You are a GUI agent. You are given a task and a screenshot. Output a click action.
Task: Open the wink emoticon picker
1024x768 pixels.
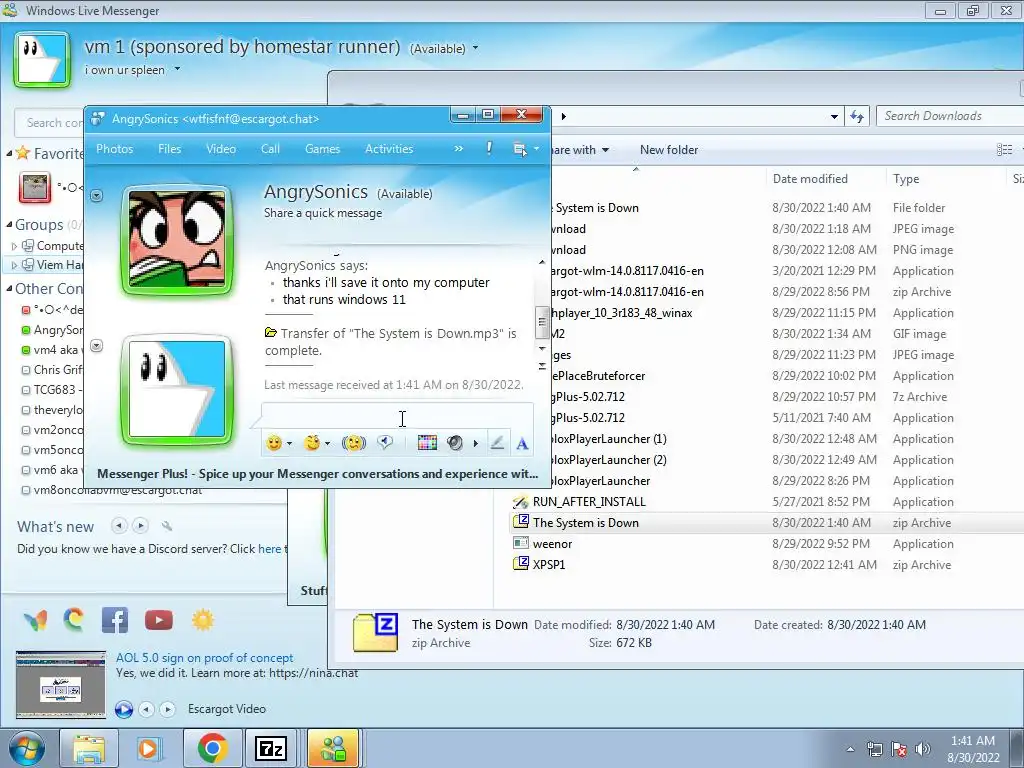312,443
